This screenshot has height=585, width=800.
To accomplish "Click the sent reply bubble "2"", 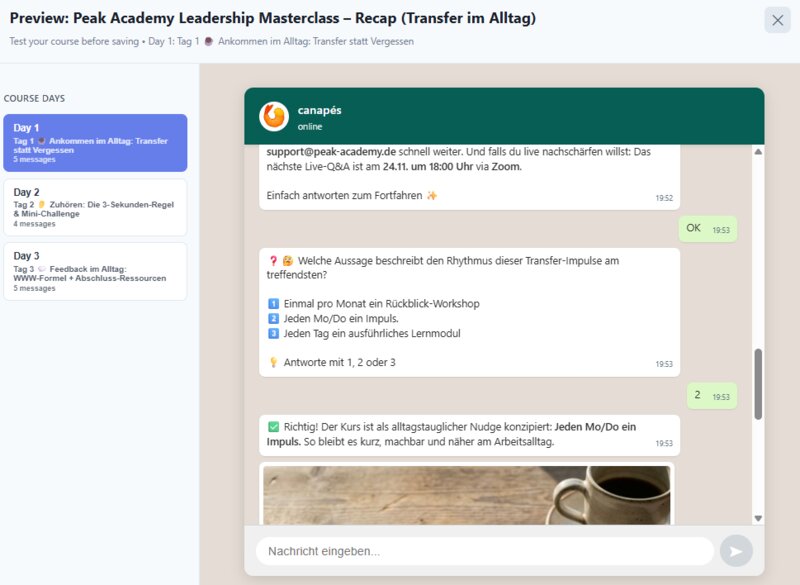I will pos(707,395).
